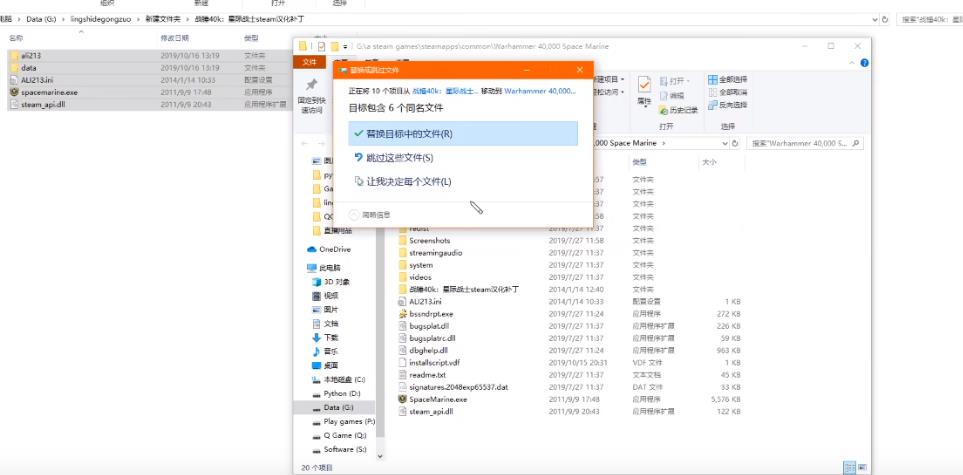Open Properties (属性) in the ribbon

coord(644,91)
